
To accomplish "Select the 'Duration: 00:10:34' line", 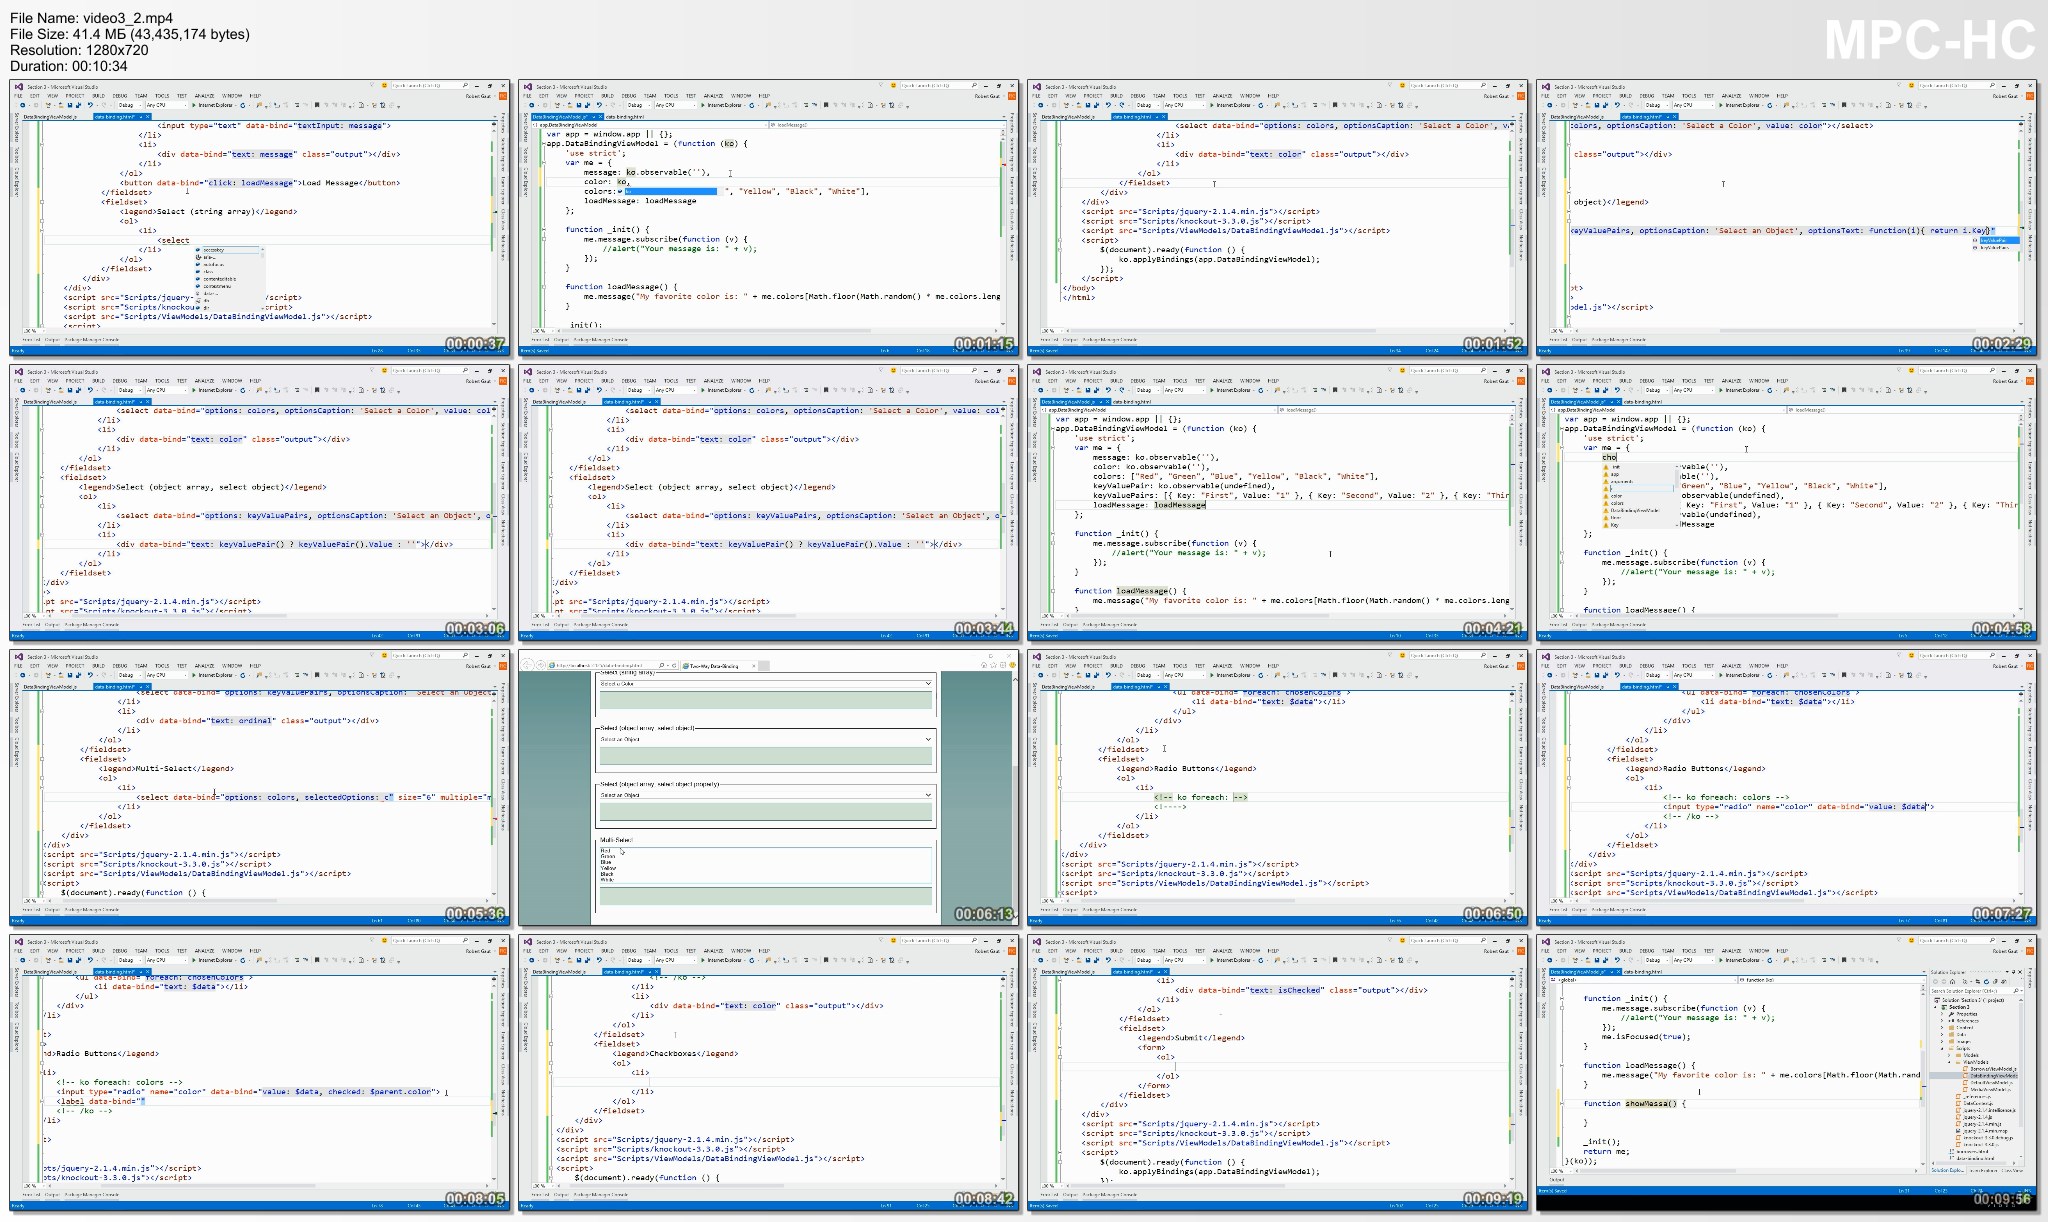I will click(69, 66).
